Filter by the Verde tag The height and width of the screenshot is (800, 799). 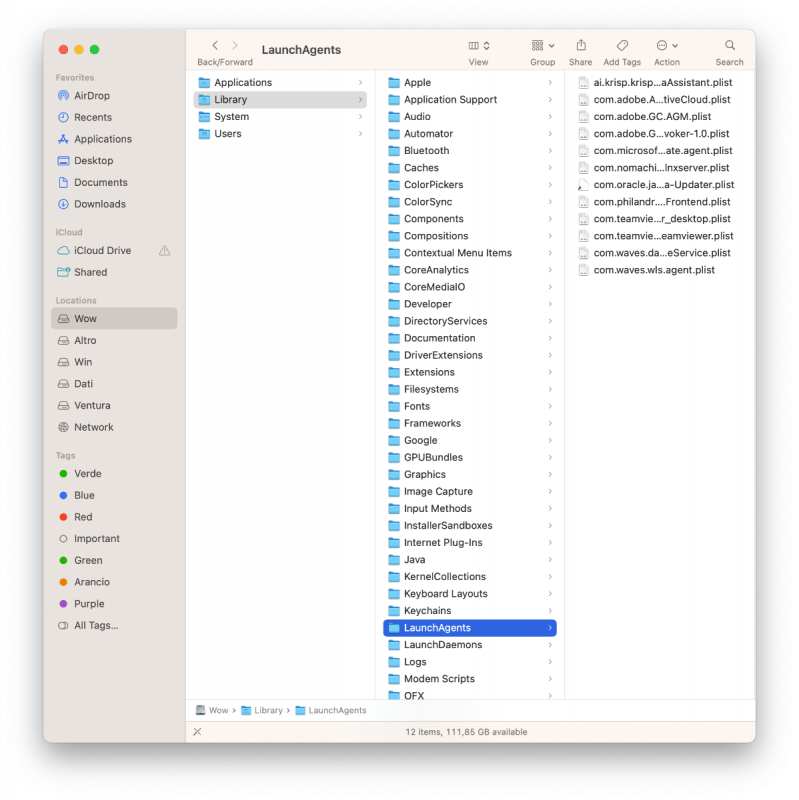point(114,473)
